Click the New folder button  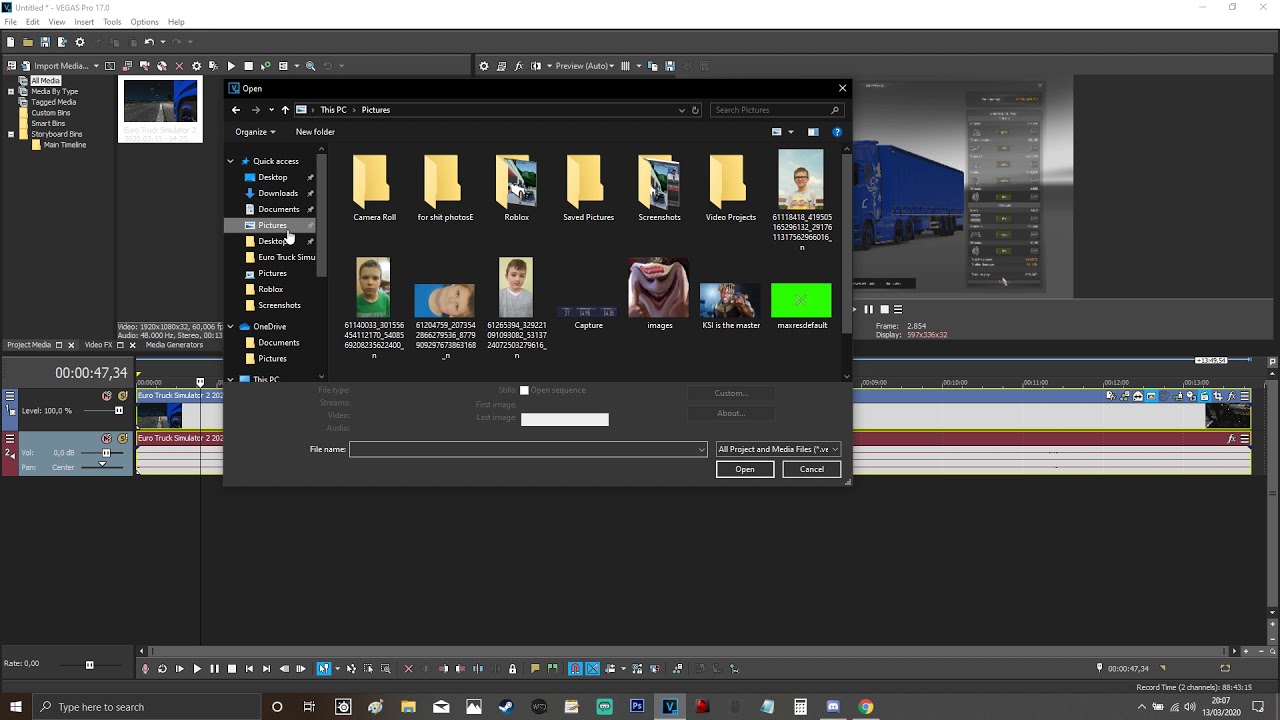[315, 132]
